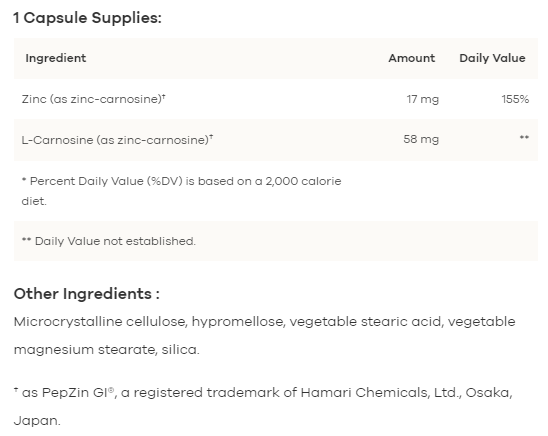
Task: Click the registered trademark symbol after PepZin GI
Action: point(111,390)
